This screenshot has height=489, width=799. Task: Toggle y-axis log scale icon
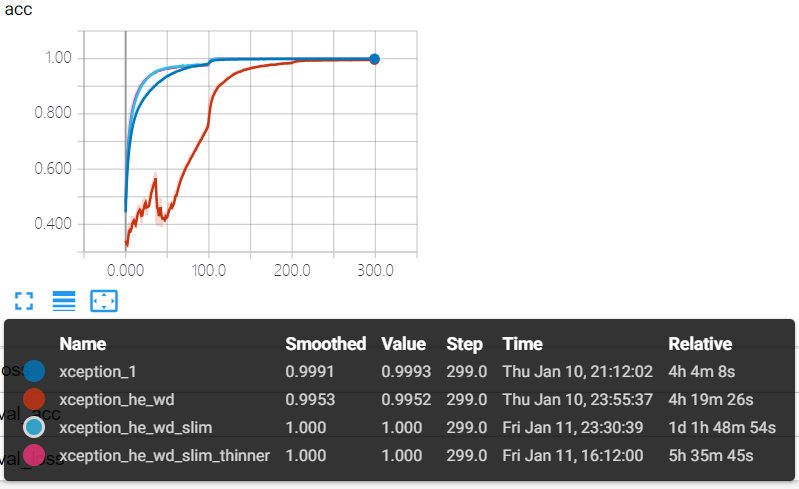coord(64,301)
